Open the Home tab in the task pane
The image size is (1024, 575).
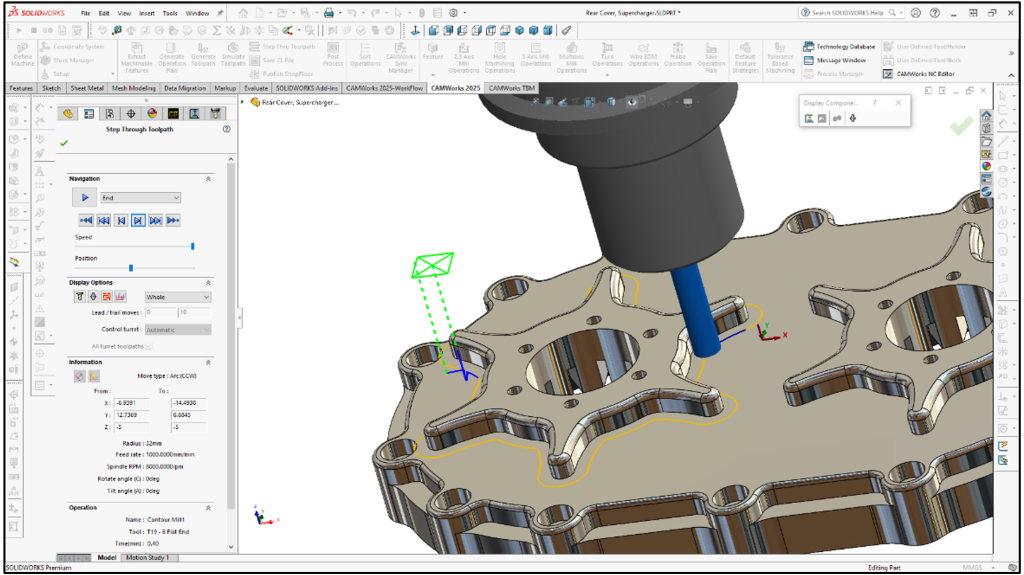coord(986,116)
